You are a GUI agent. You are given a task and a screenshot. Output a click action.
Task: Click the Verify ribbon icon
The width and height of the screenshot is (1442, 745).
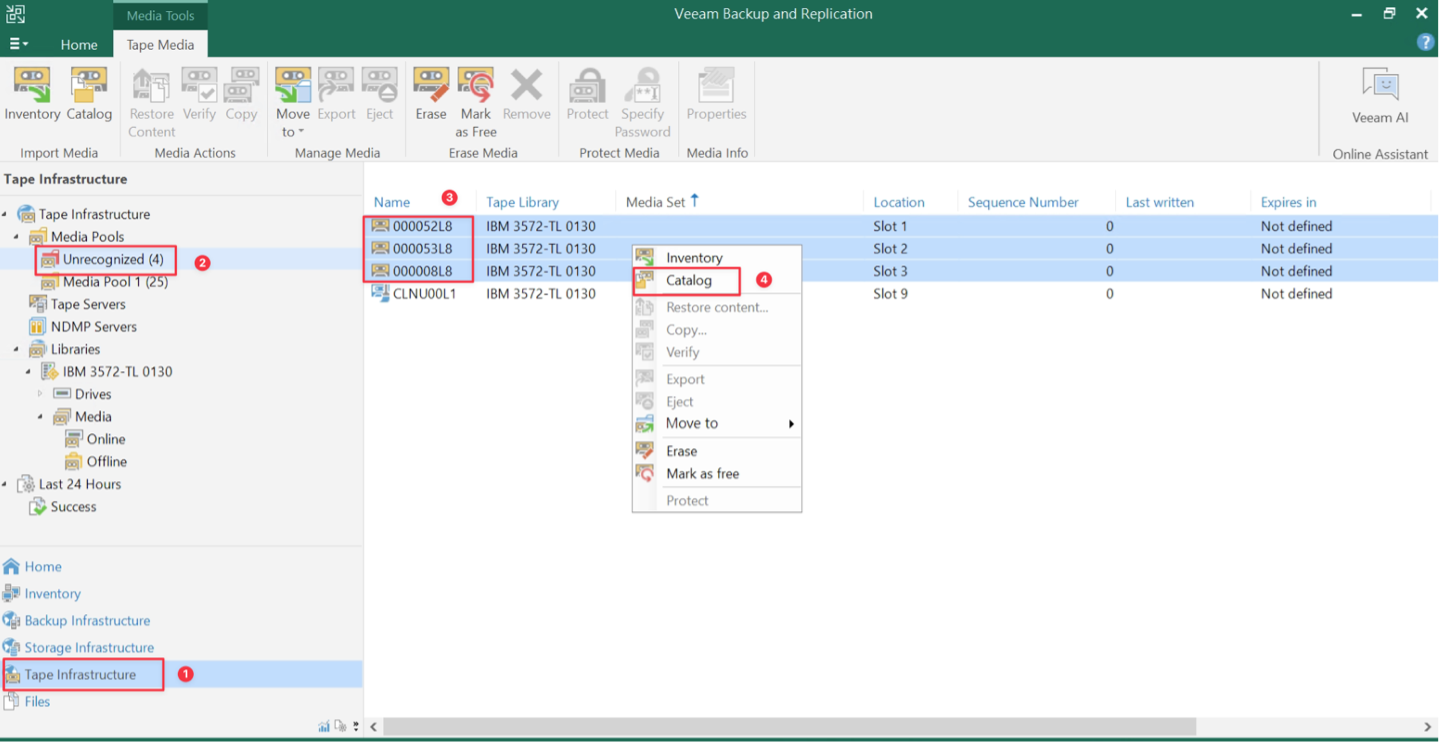pyautogui.click(x=199, y=95)
